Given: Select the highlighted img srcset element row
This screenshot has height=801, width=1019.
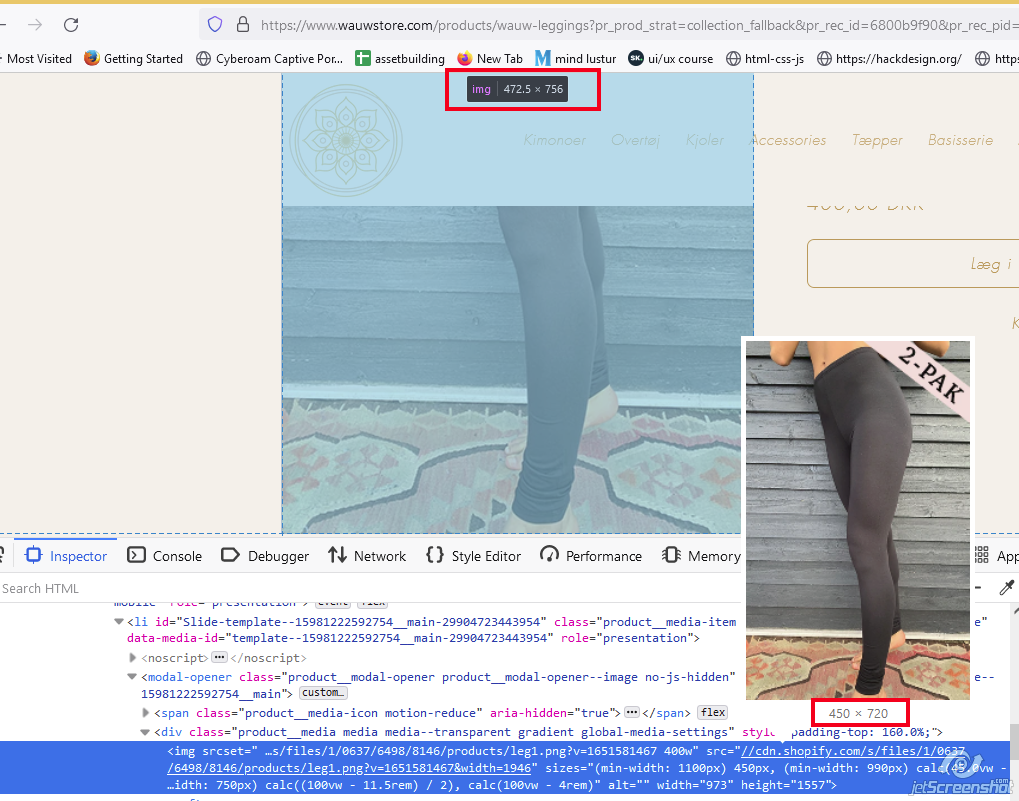Looking at the screenshot, I should tap(505, 768).
